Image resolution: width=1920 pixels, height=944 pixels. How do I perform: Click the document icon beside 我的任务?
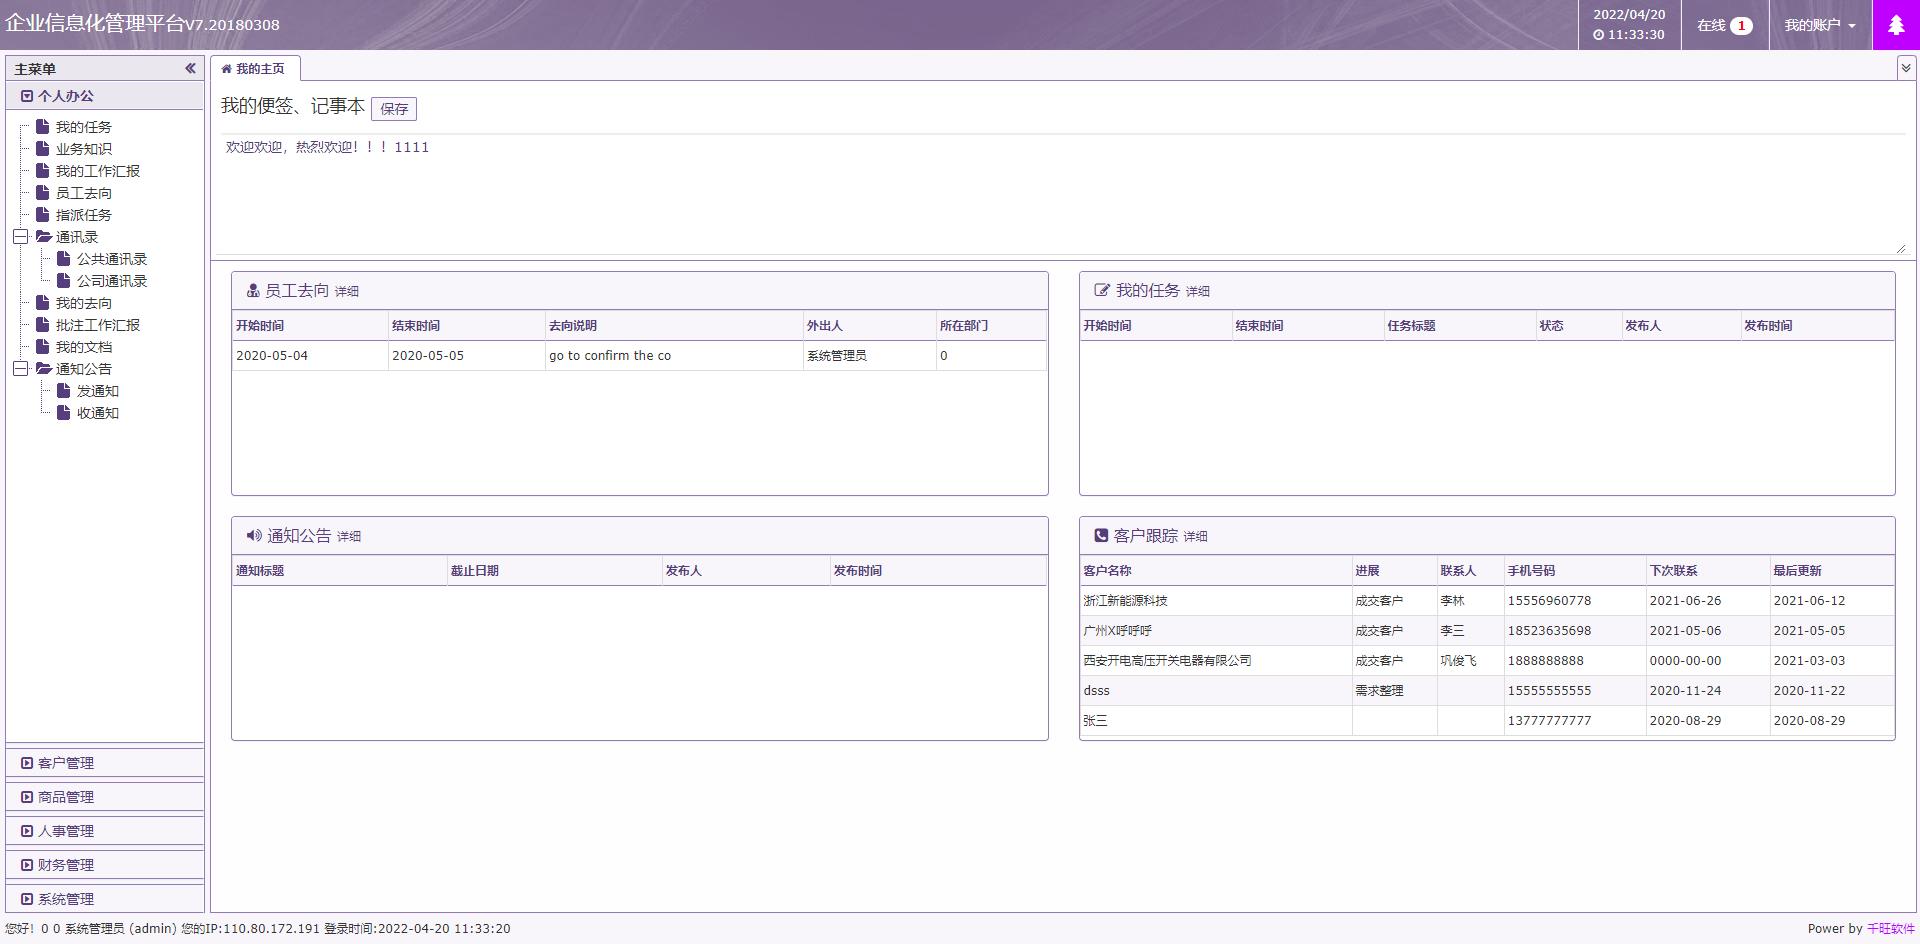(42, 126)
